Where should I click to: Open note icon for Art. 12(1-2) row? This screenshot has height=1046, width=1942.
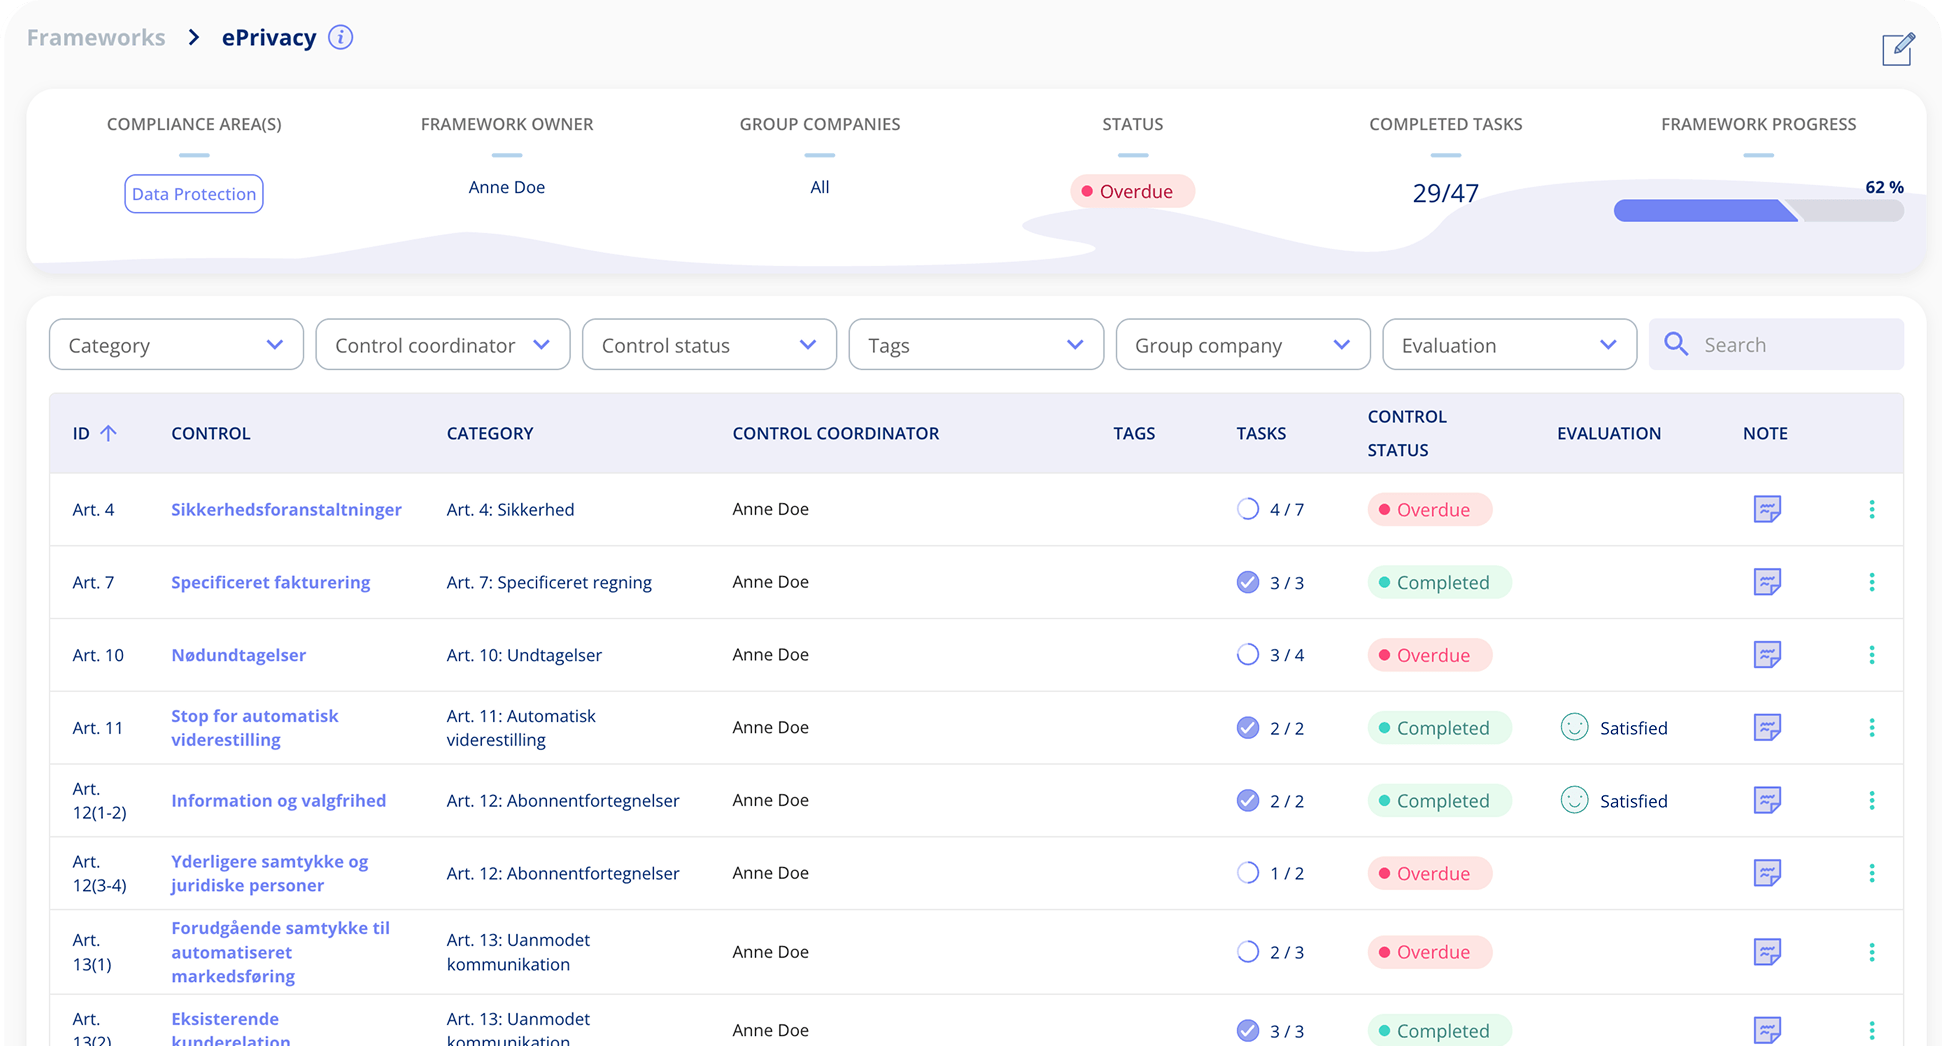[1767, 800]
